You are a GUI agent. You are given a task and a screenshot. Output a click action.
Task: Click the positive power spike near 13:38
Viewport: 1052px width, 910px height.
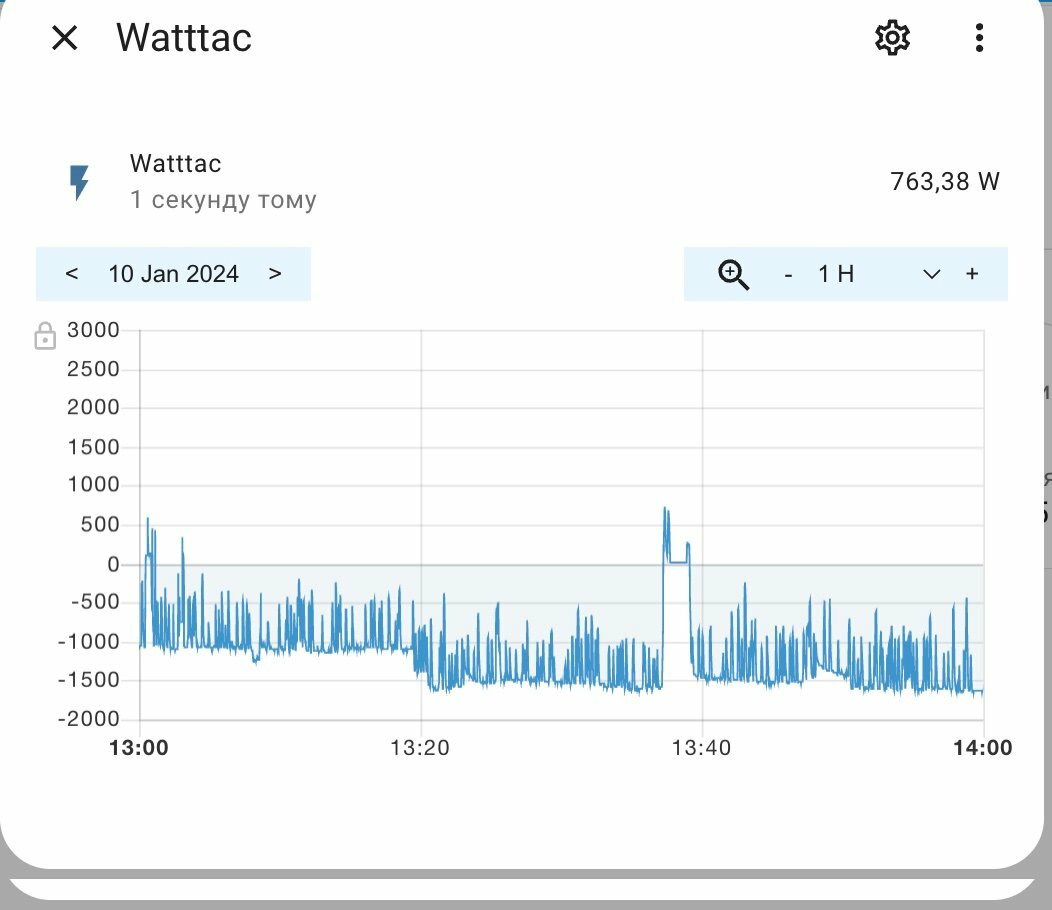tap(667, 530)
